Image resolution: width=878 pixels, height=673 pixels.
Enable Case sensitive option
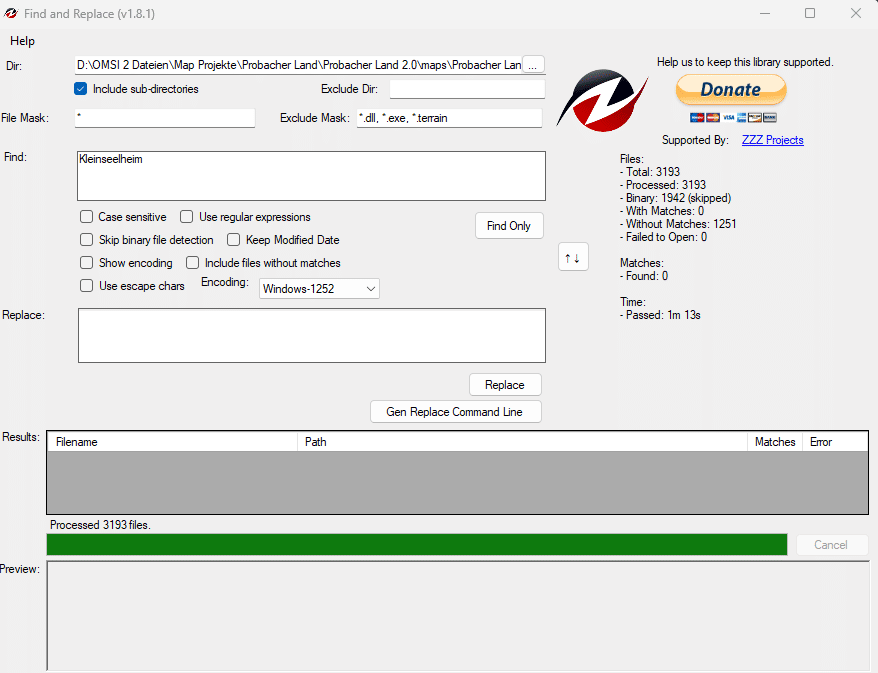(x=87, y=217)
